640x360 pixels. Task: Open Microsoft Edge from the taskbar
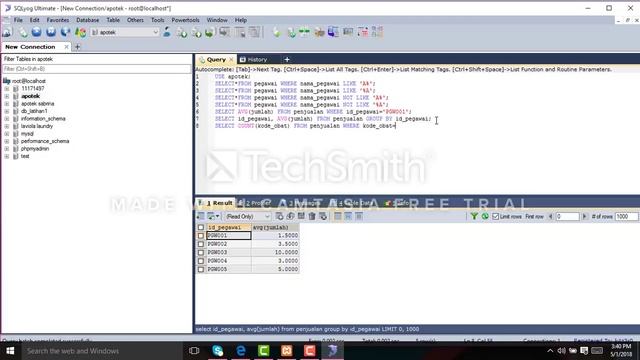241,351
